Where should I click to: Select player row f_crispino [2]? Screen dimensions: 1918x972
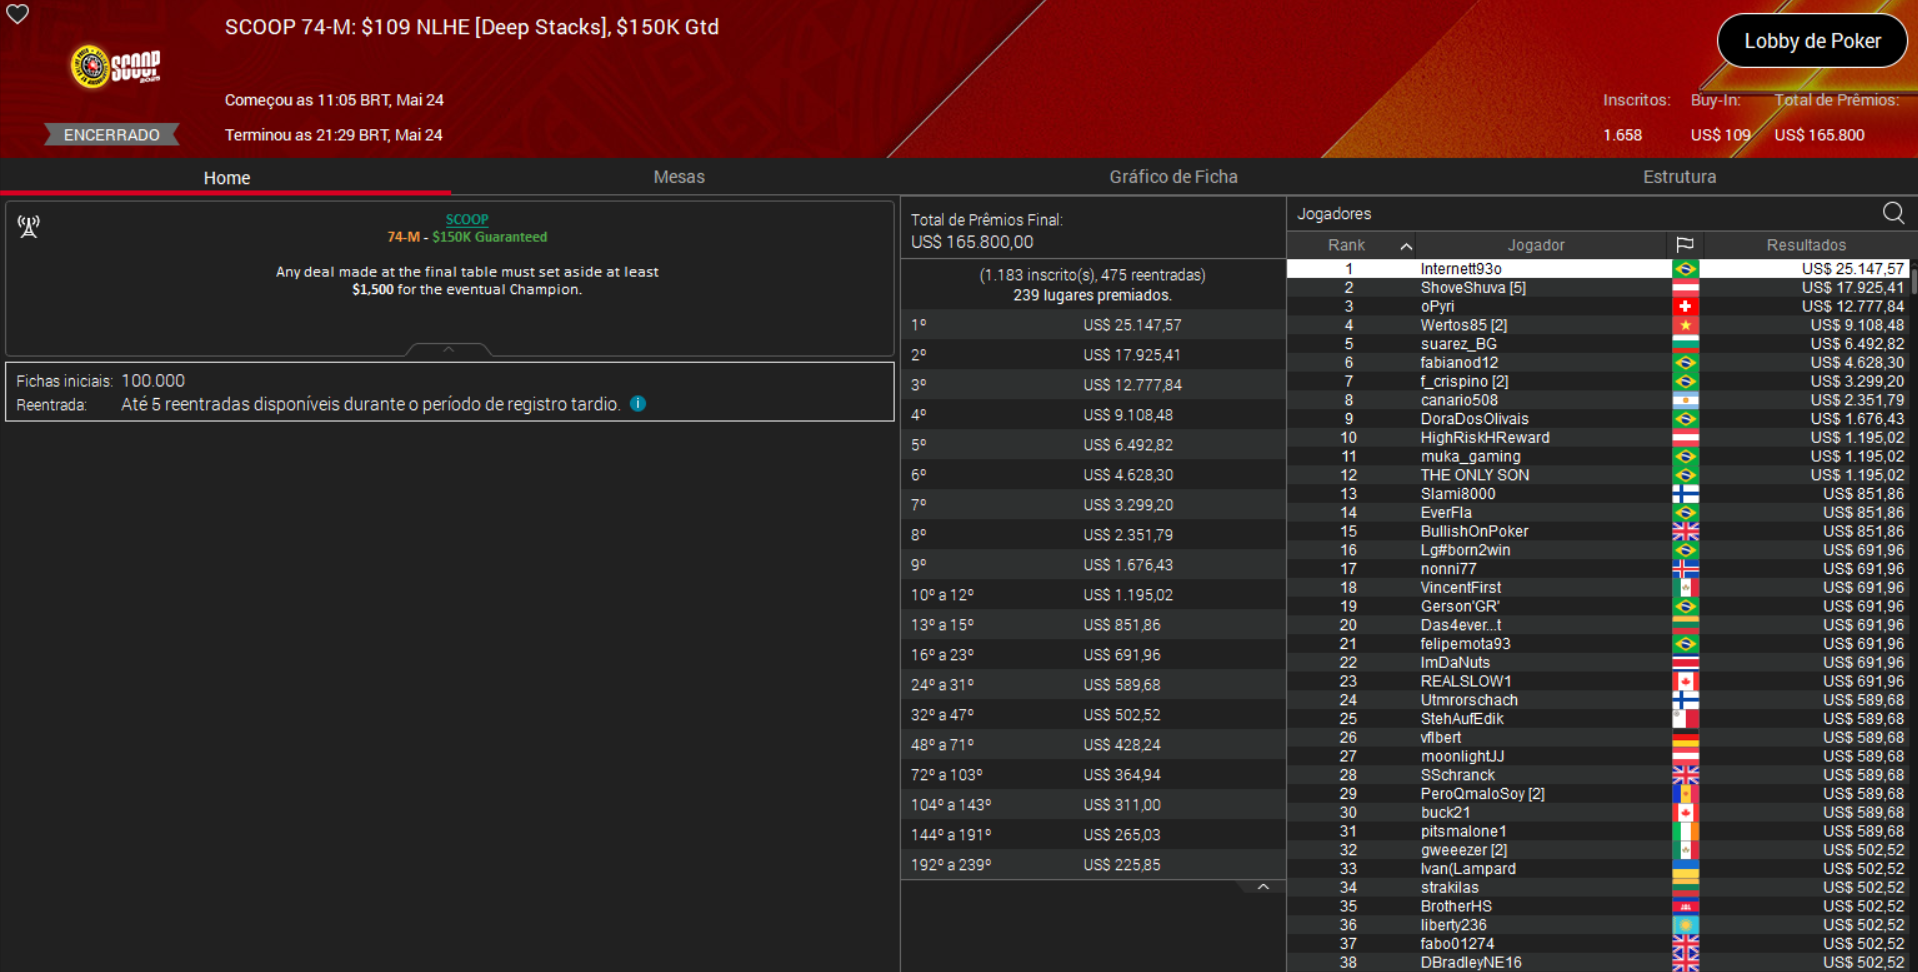[x=1597, y=382]
